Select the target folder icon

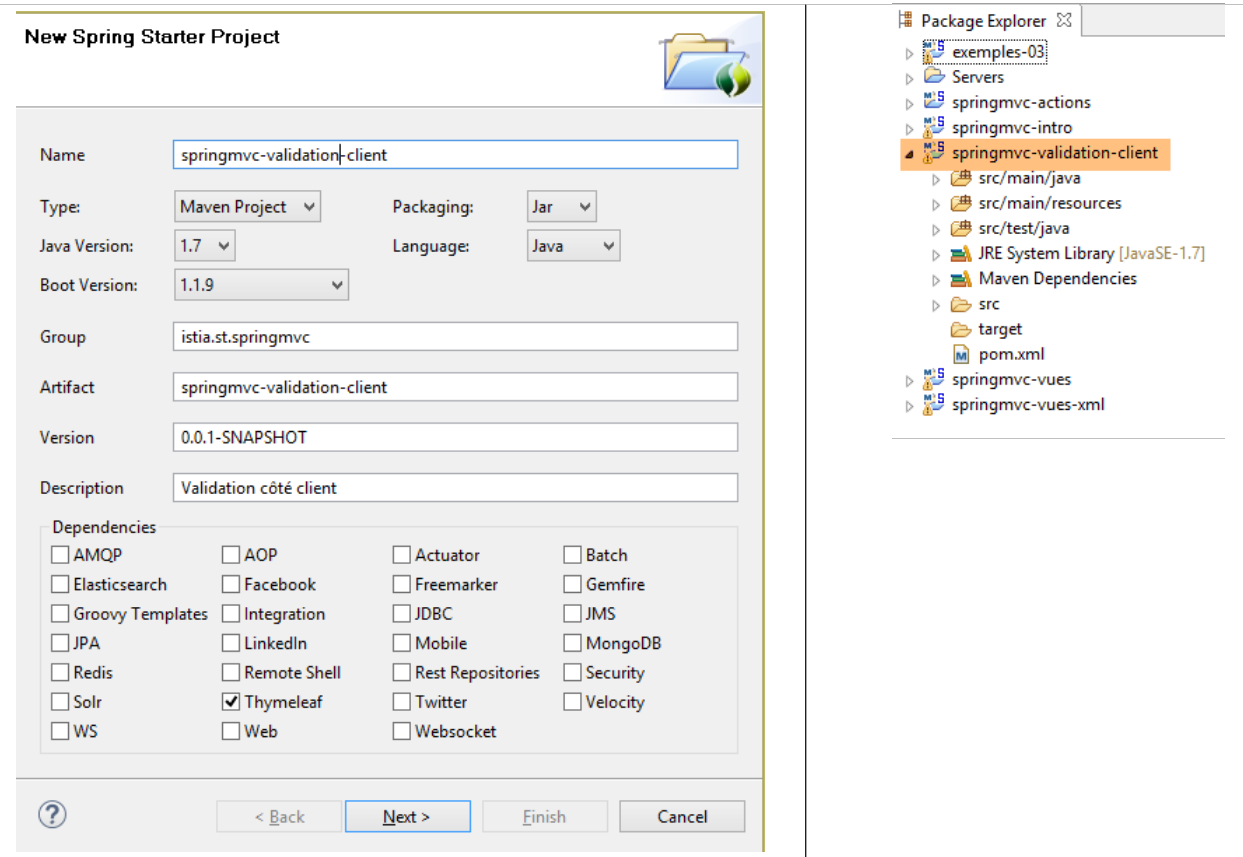(x=961, y=330)
